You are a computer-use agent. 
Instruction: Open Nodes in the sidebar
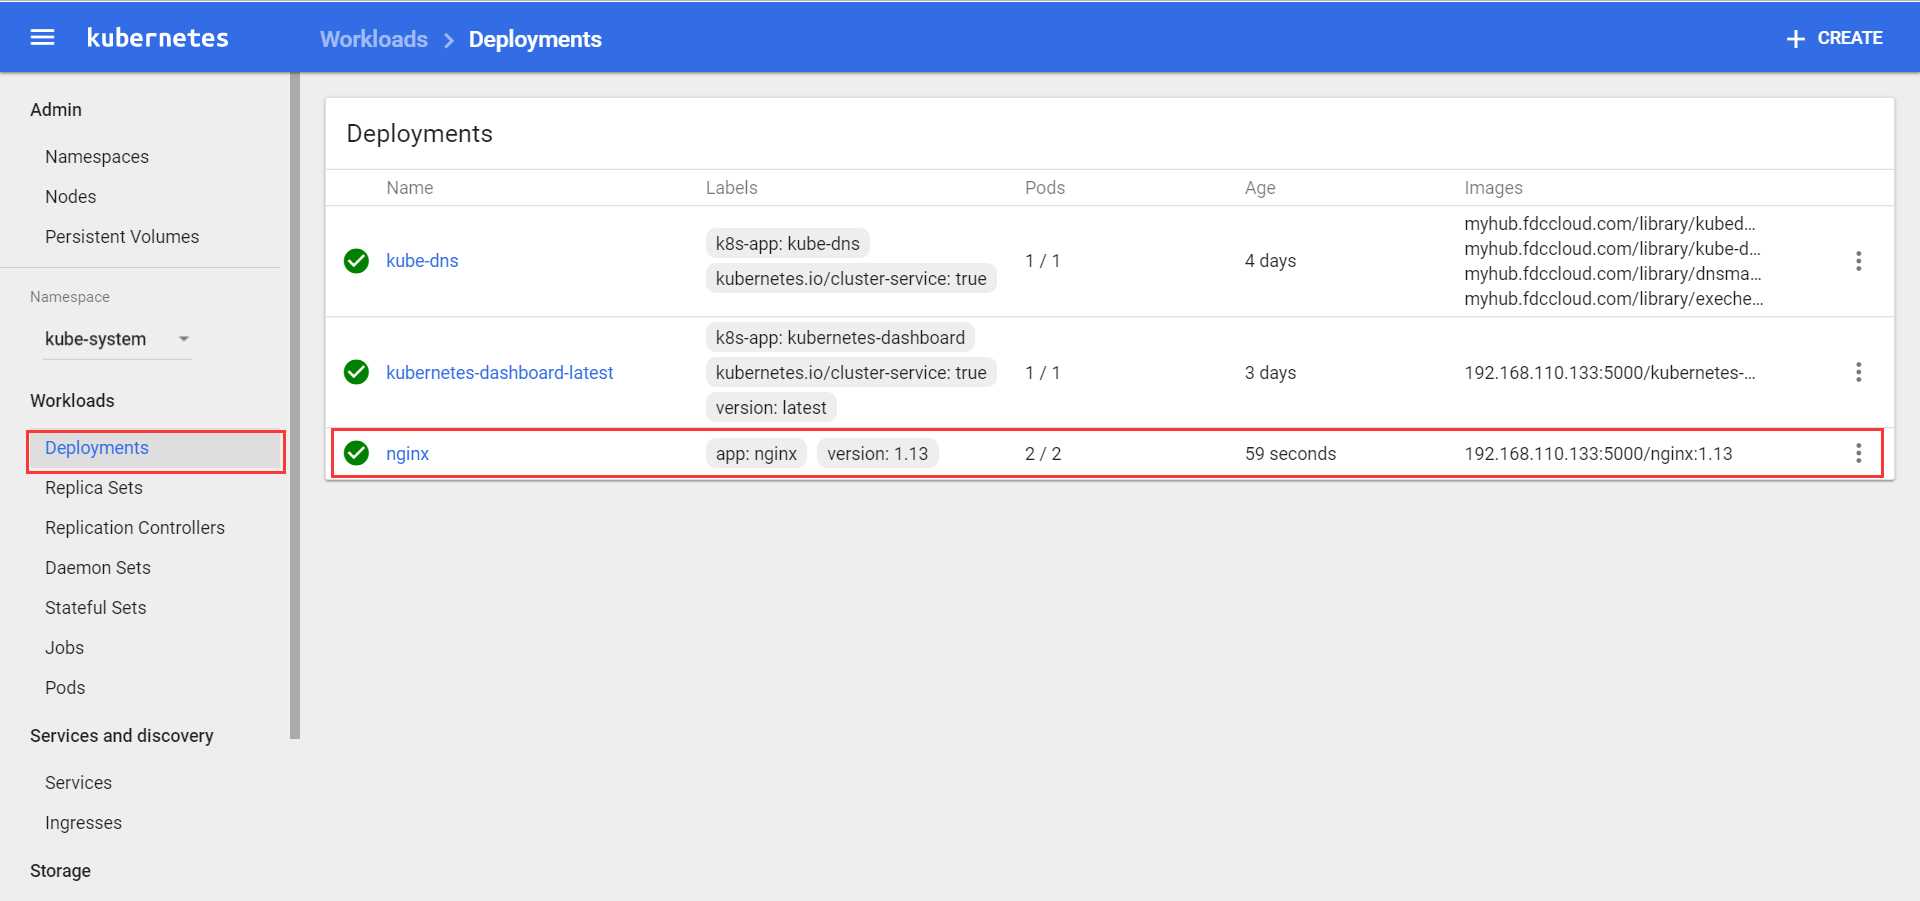71,197
